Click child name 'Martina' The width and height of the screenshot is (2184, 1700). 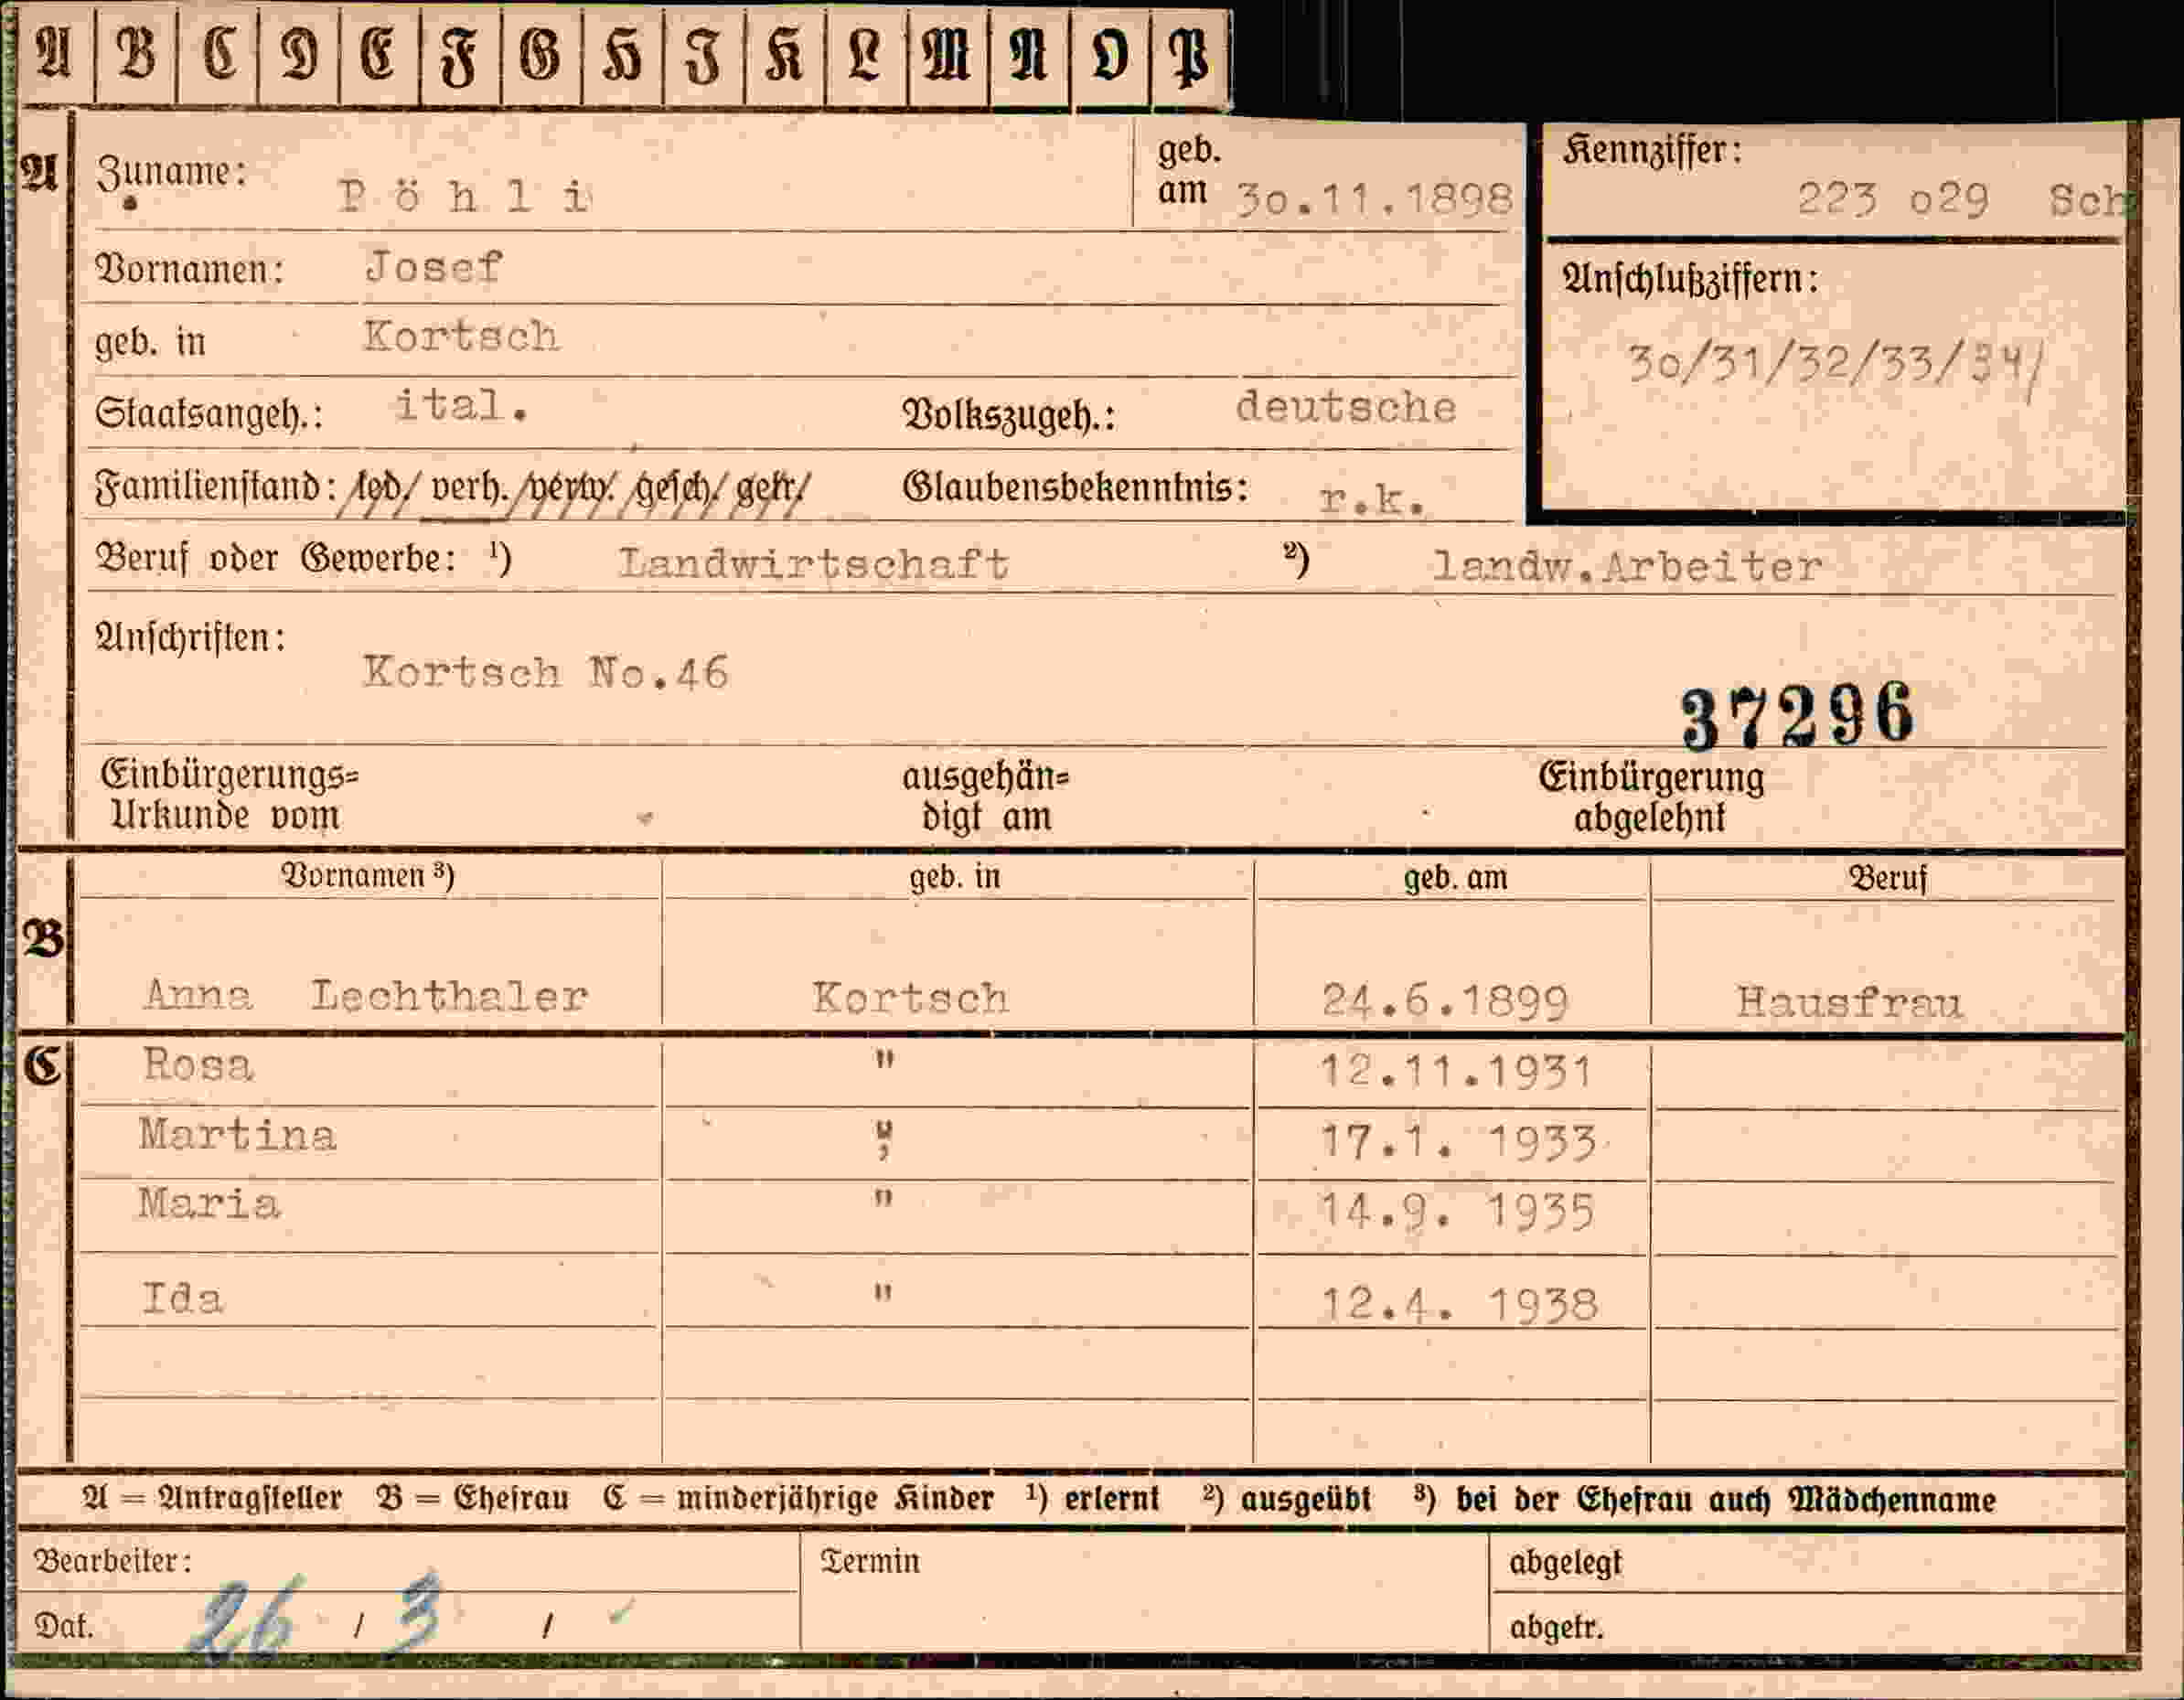[x=238, y=1135]
